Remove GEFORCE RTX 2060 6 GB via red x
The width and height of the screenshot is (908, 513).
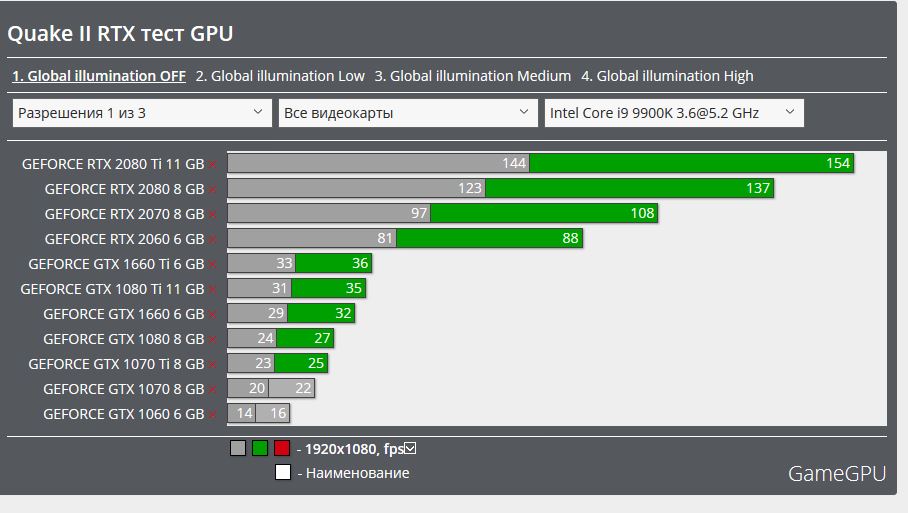coord(213,240)
